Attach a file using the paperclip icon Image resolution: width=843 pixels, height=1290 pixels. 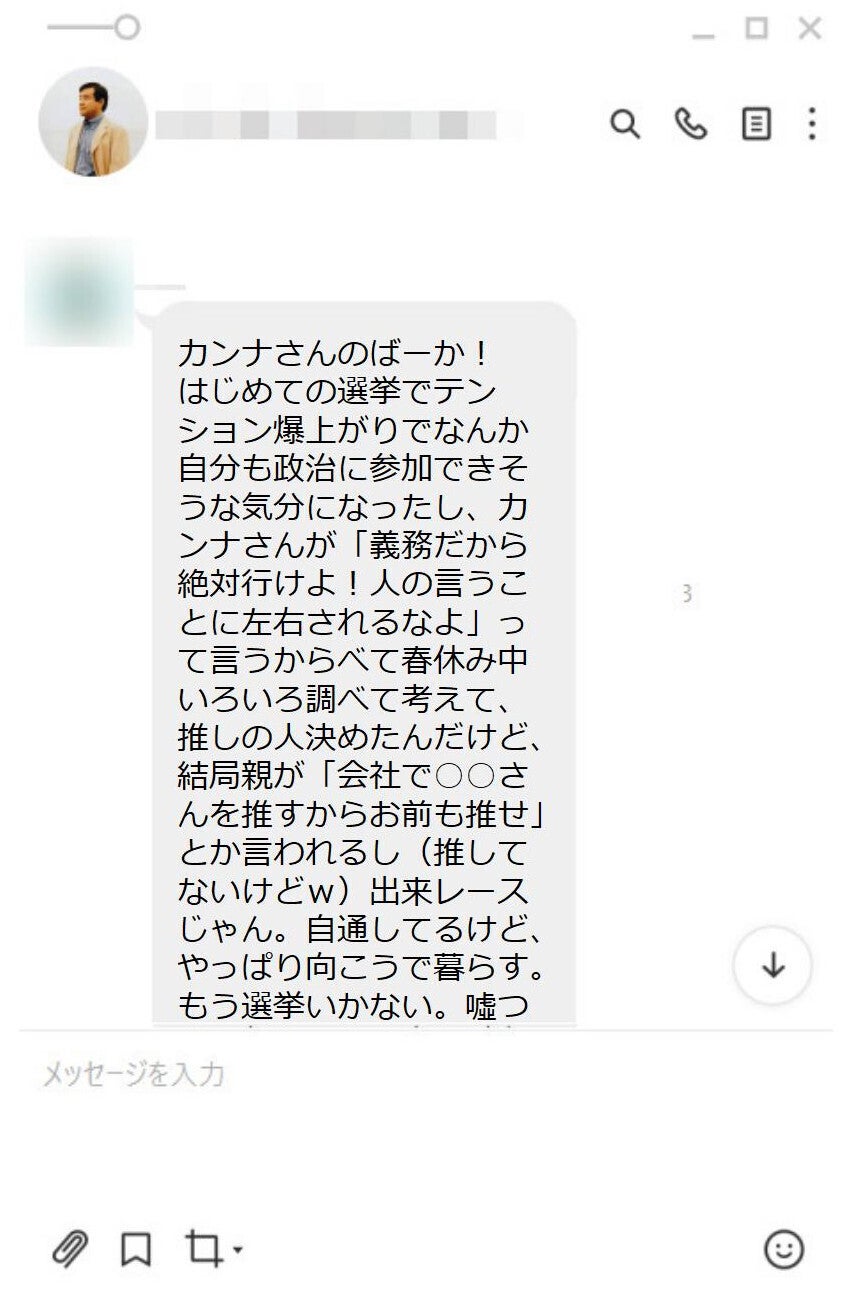70,1248
